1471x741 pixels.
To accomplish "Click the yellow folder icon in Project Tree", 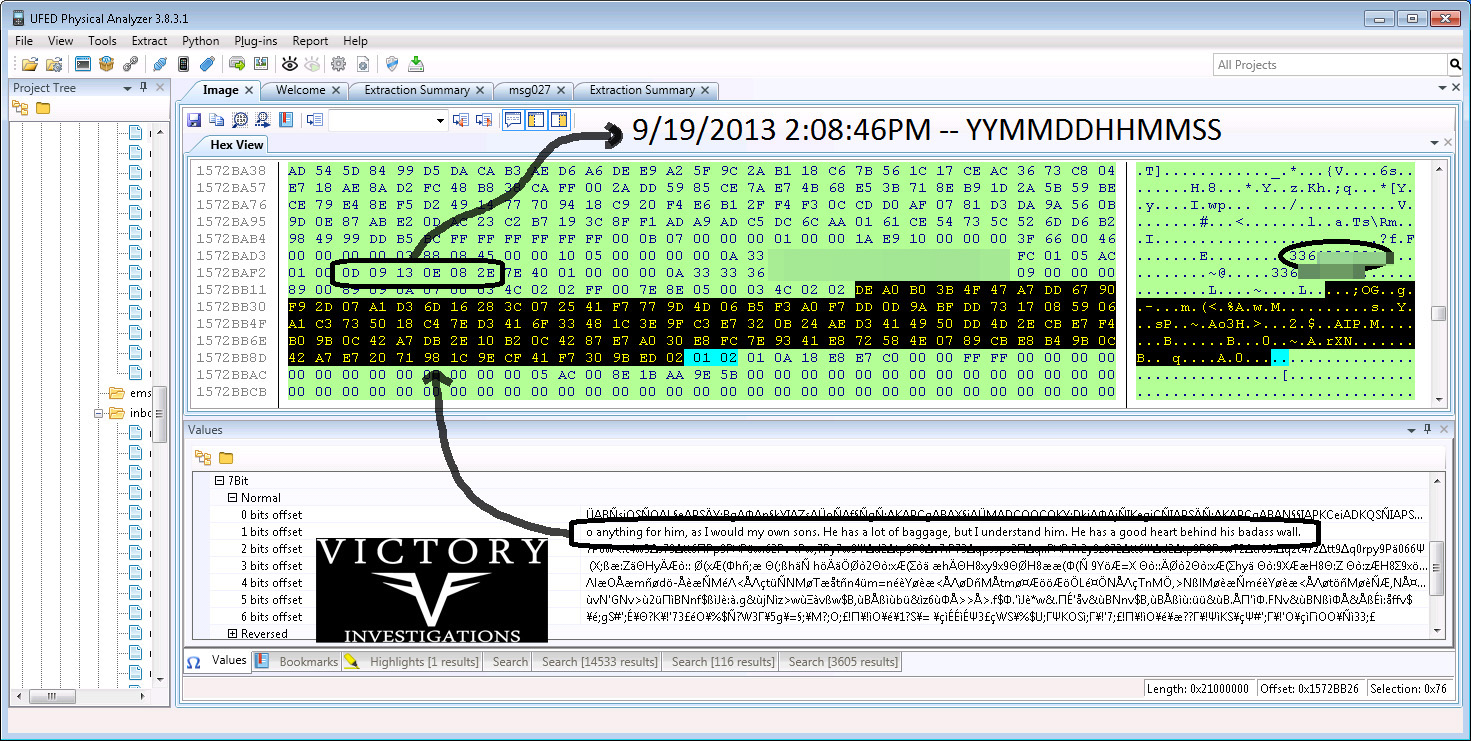I will [x=43, y=107].
